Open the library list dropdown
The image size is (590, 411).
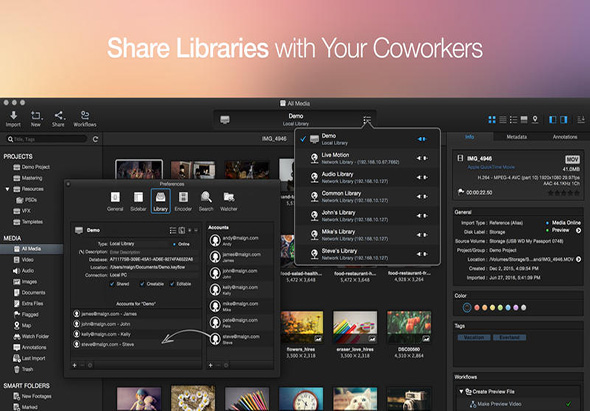[367, 120]
